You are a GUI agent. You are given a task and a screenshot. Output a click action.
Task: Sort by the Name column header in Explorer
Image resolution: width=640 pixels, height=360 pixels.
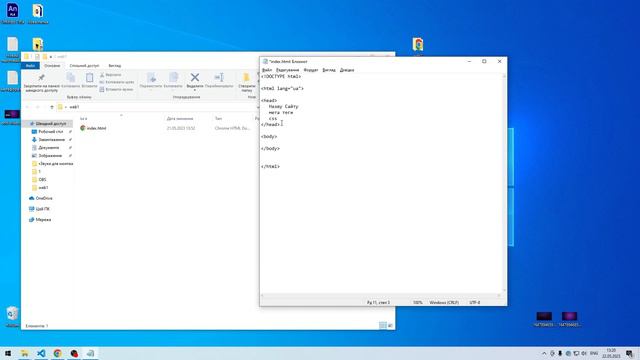click(x=83, y=118)
